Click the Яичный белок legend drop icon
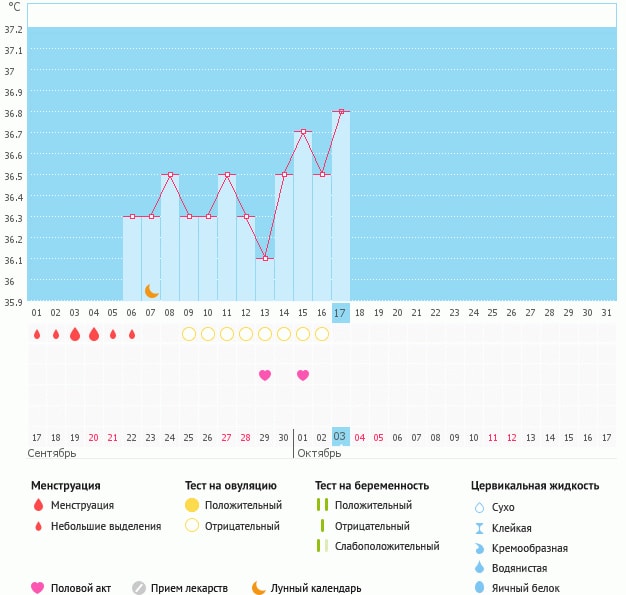This screenshot has width=626, height=595. coord(479,588)
